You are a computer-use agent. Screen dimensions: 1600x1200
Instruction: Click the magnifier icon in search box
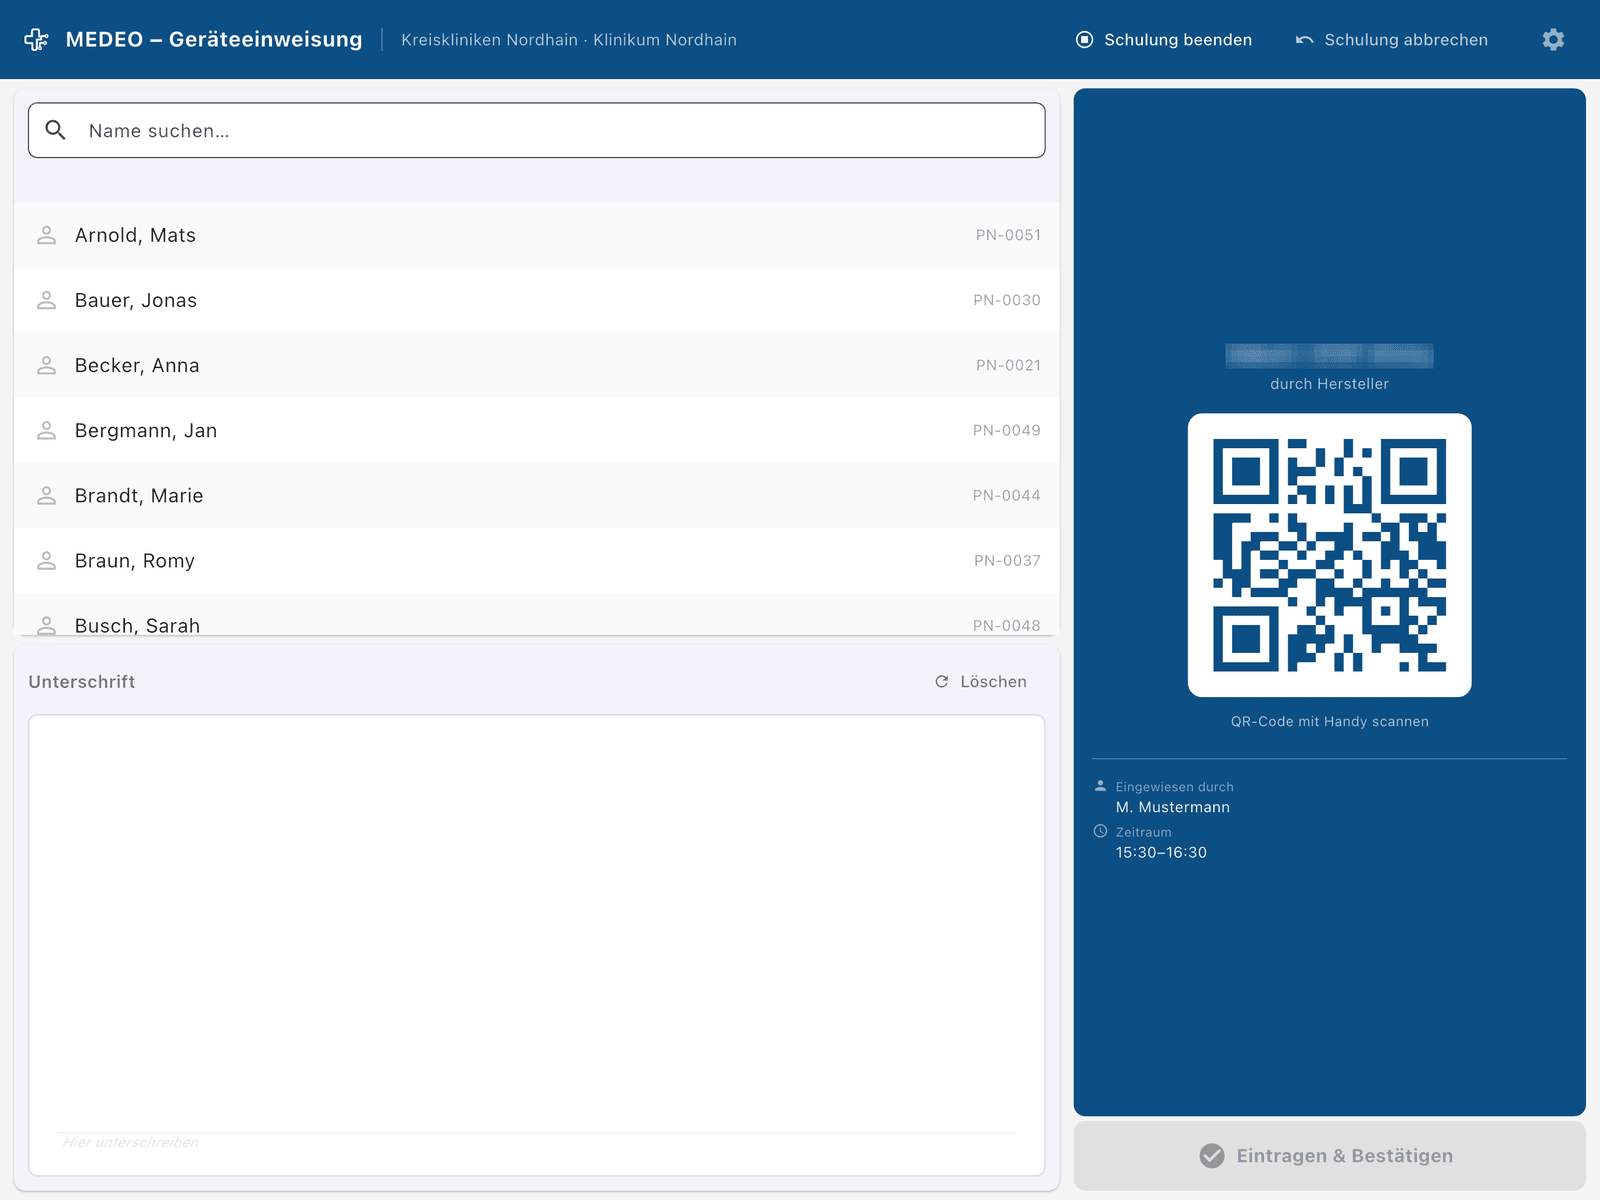pyautogui.click(x=56, y=130)
